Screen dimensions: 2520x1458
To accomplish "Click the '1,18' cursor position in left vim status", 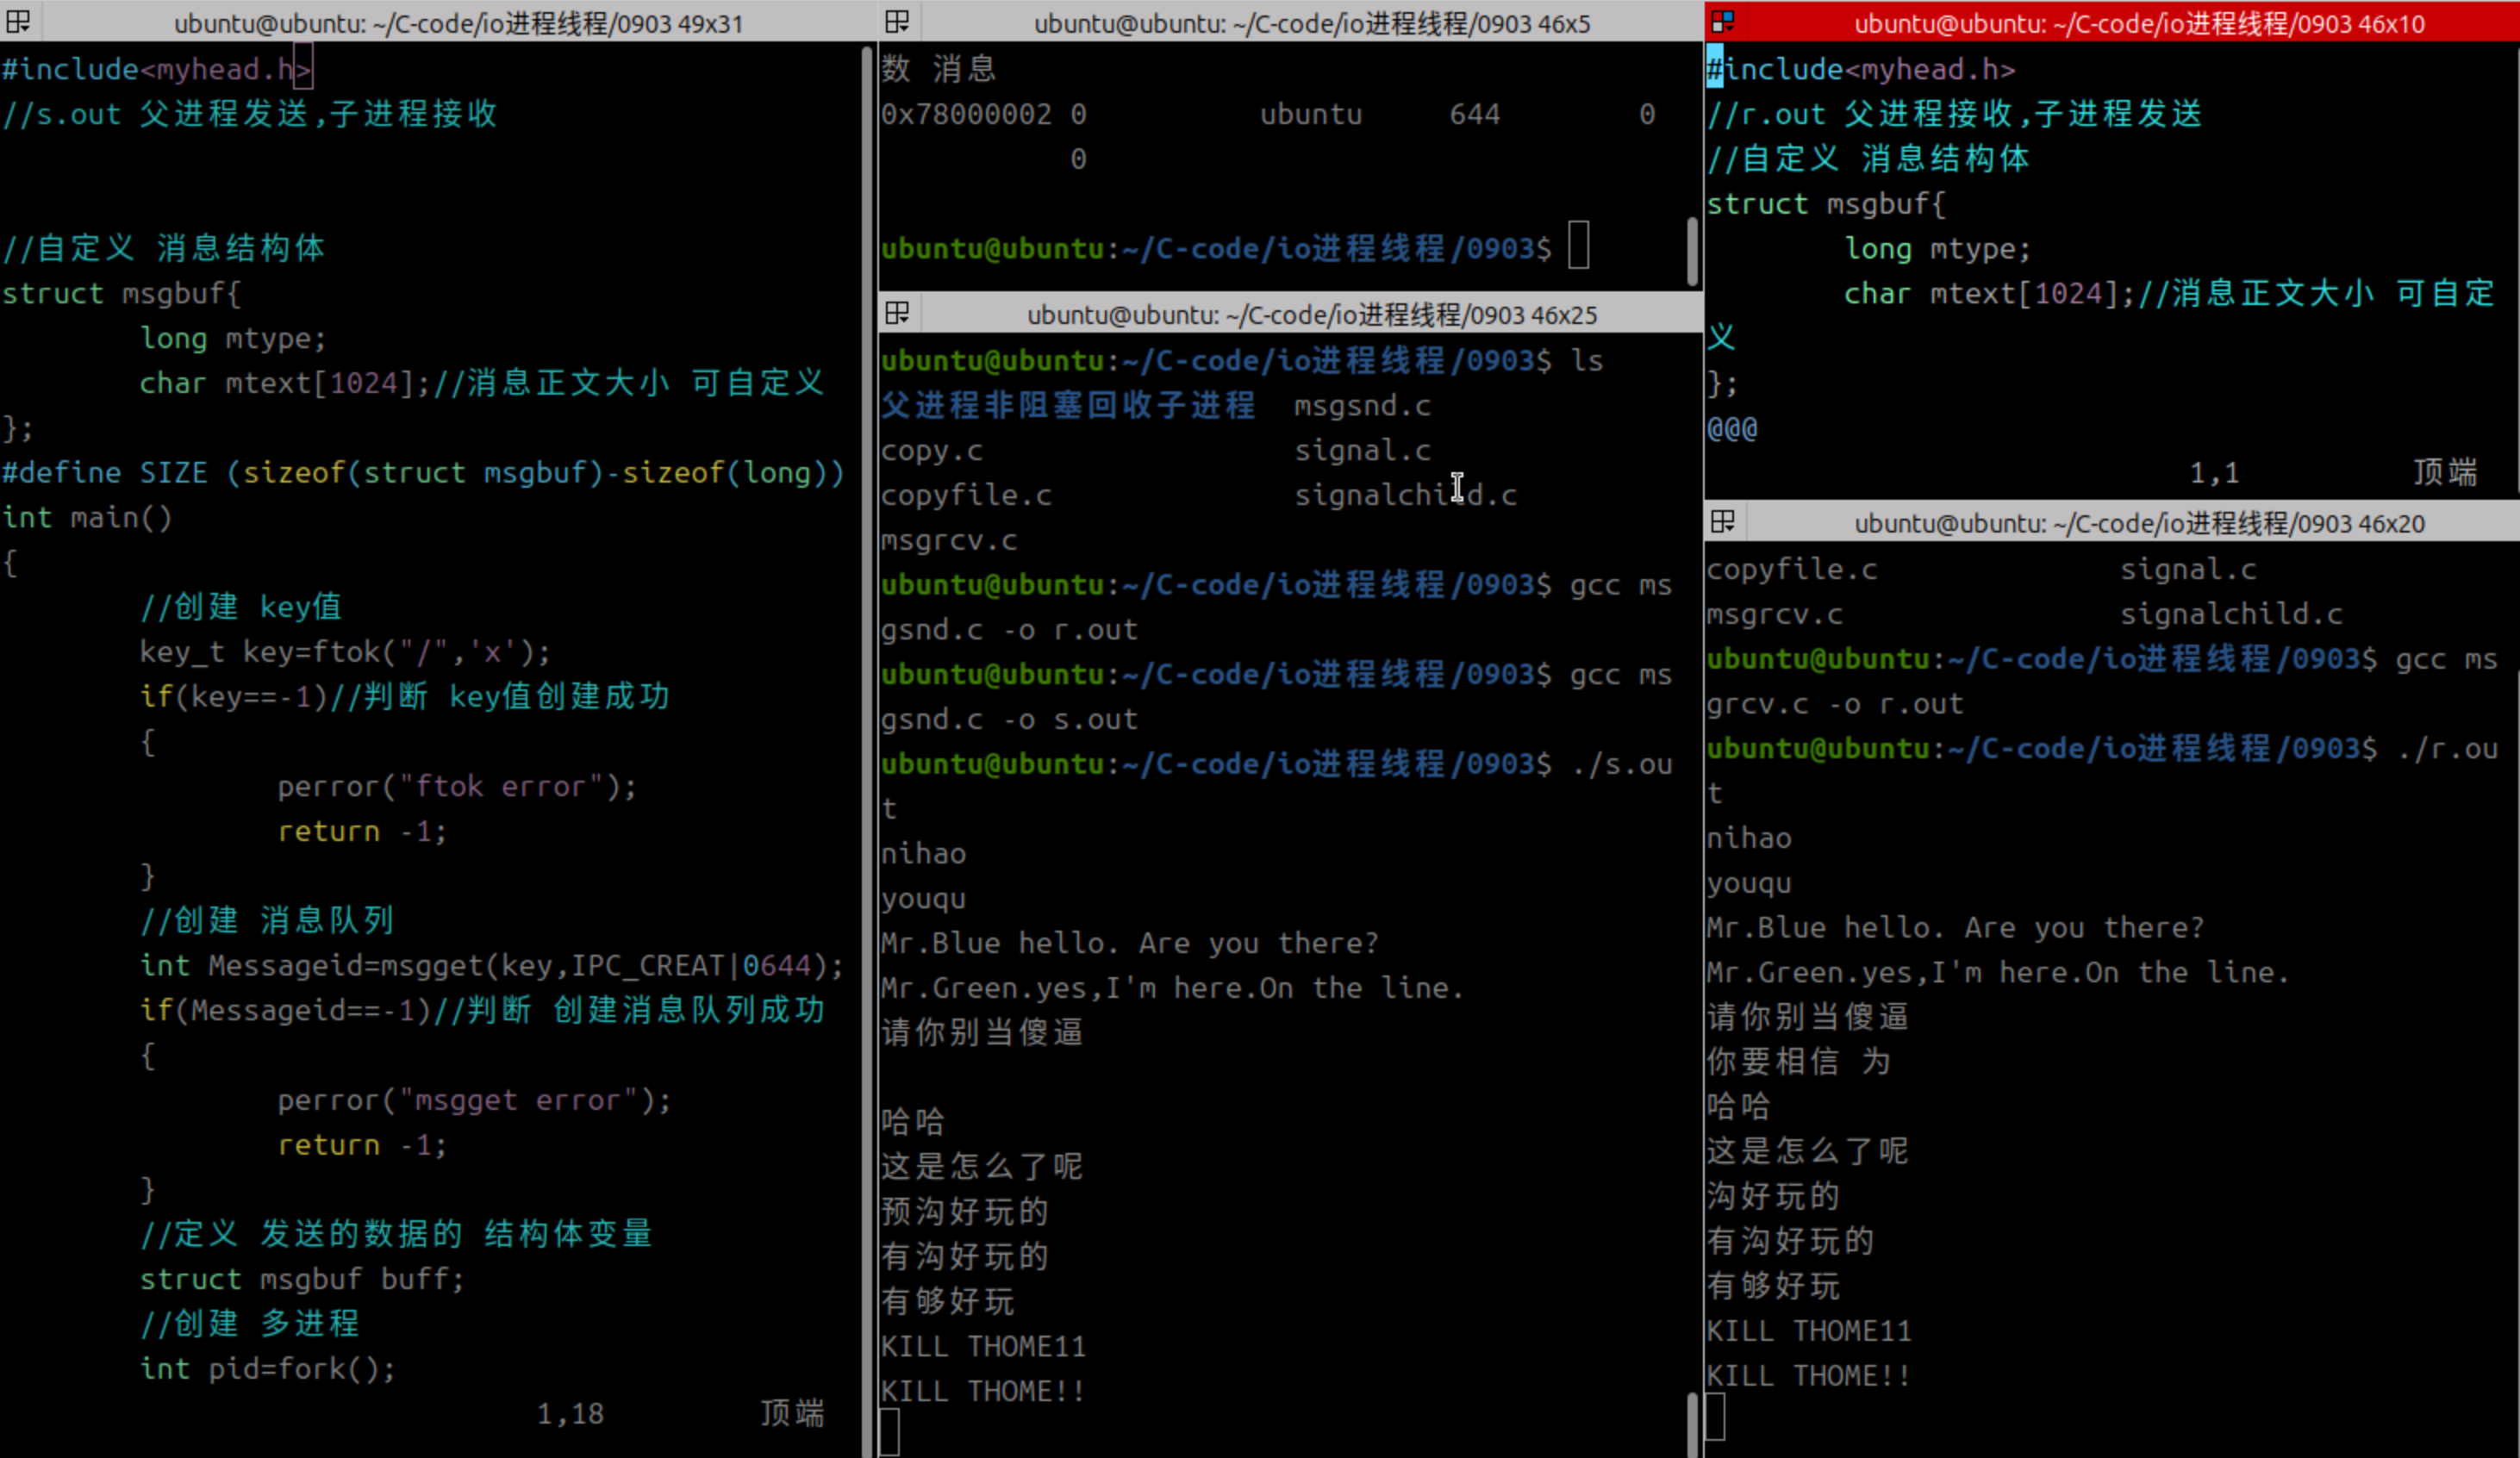I will point(571,1413).
